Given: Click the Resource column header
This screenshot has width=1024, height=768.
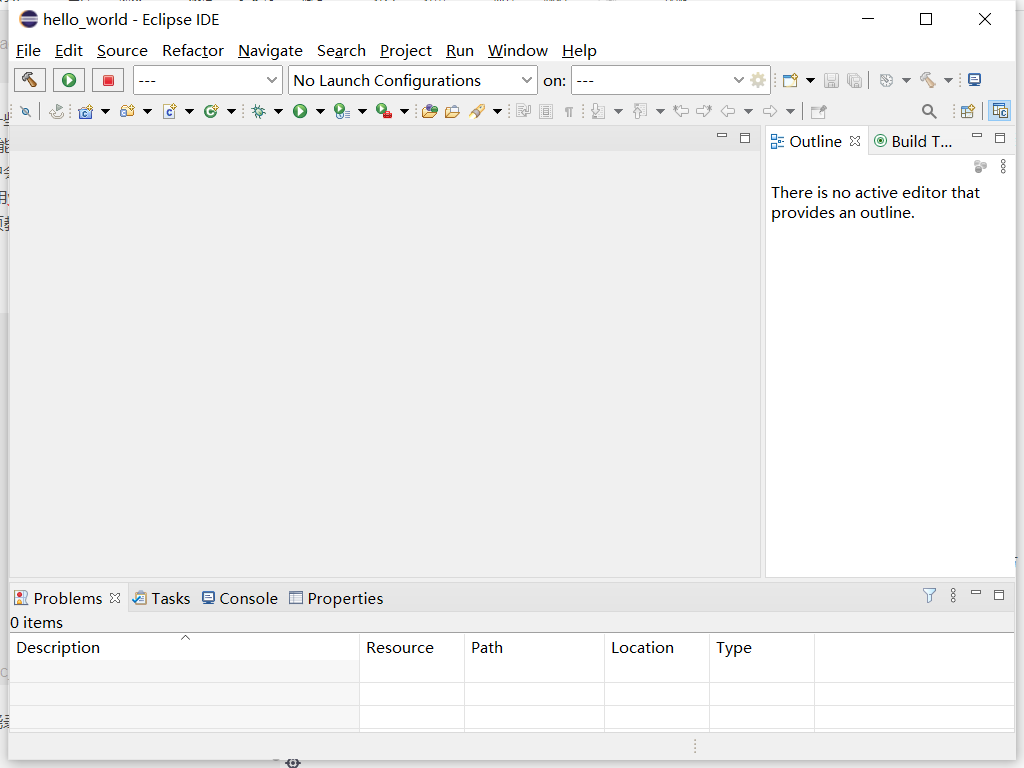Looking at the screenshot, I should (412, 647).
